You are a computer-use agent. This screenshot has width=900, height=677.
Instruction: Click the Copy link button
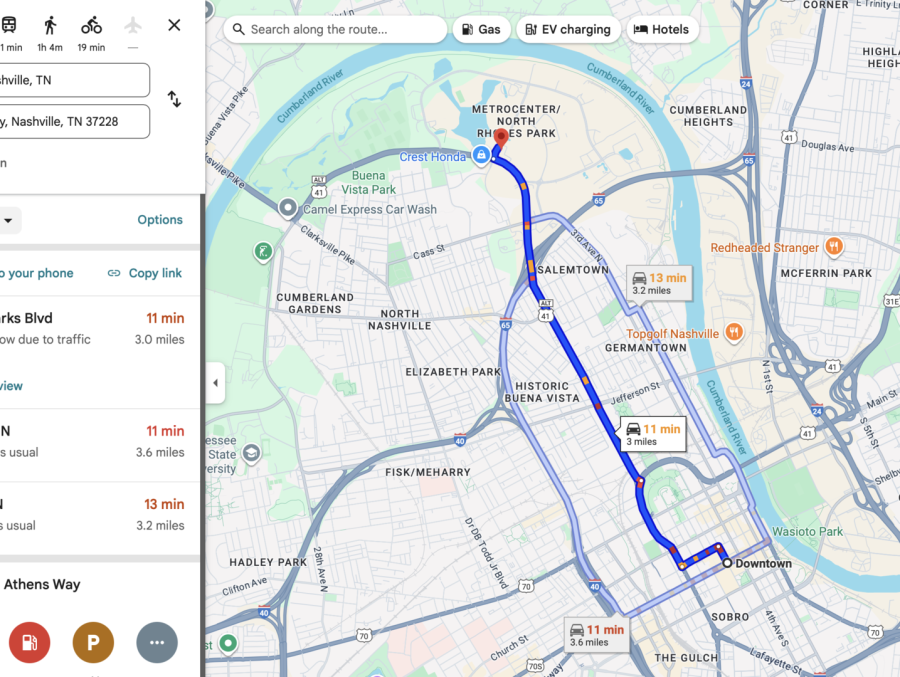145,273
